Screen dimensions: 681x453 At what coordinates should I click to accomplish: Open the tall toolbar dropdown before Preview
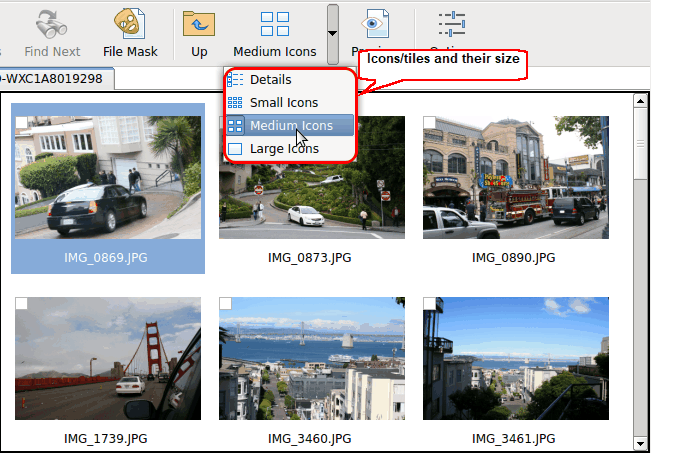[x=333, y=32]
